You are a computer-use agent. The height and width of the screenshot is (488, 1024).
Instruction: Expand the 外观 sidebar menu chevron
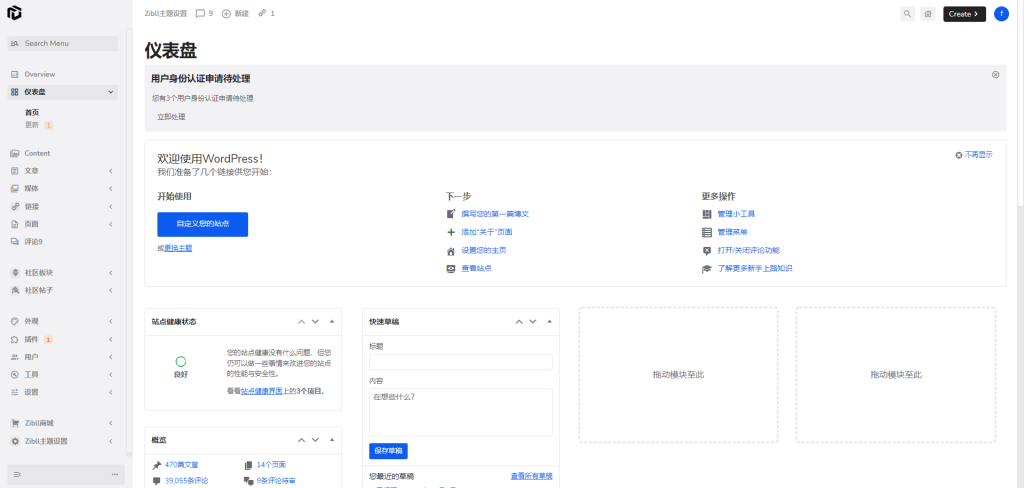coord(111,321)
